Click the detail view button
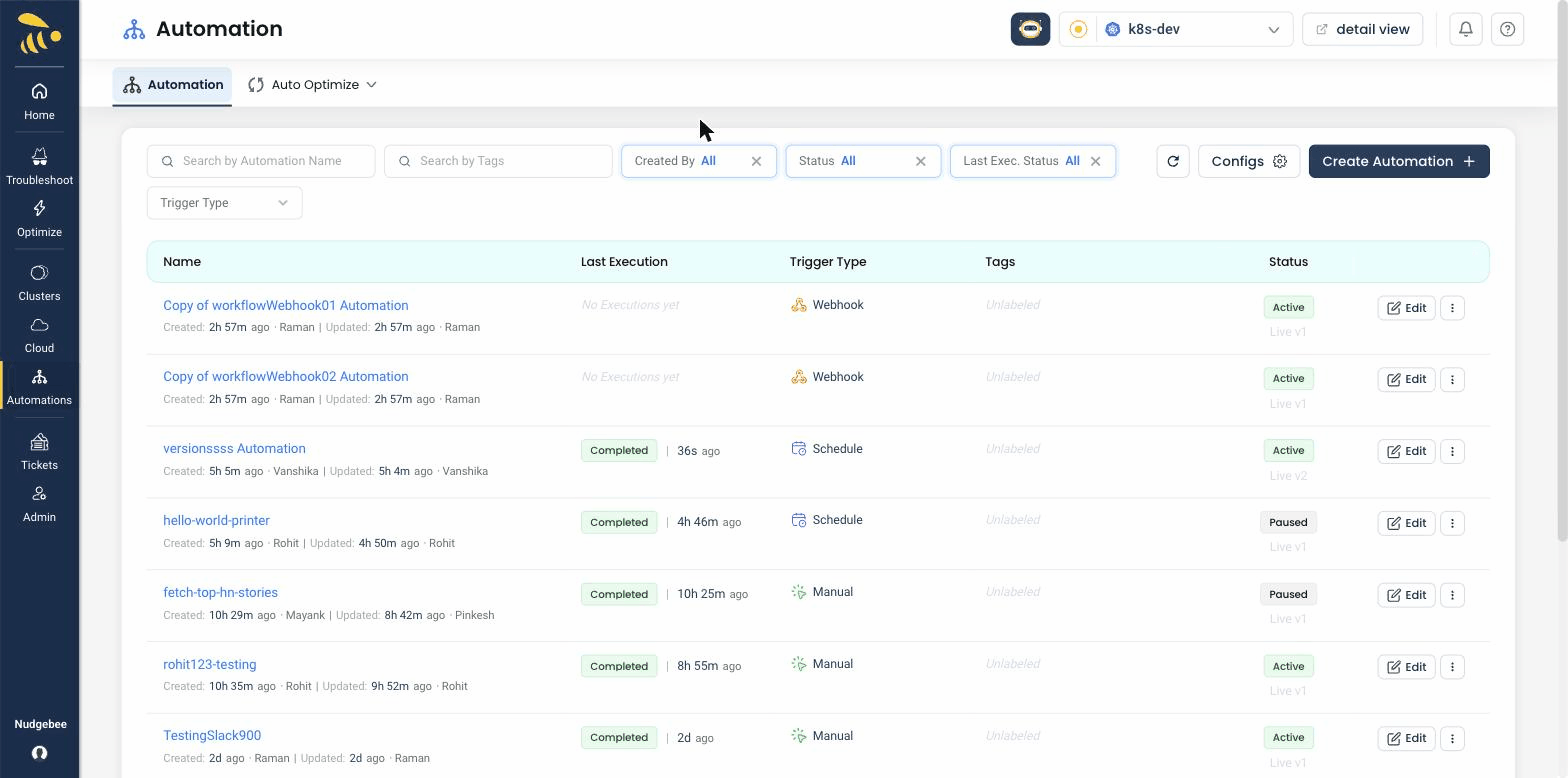The image size is (1568, 778). [x=1362, y=29]
